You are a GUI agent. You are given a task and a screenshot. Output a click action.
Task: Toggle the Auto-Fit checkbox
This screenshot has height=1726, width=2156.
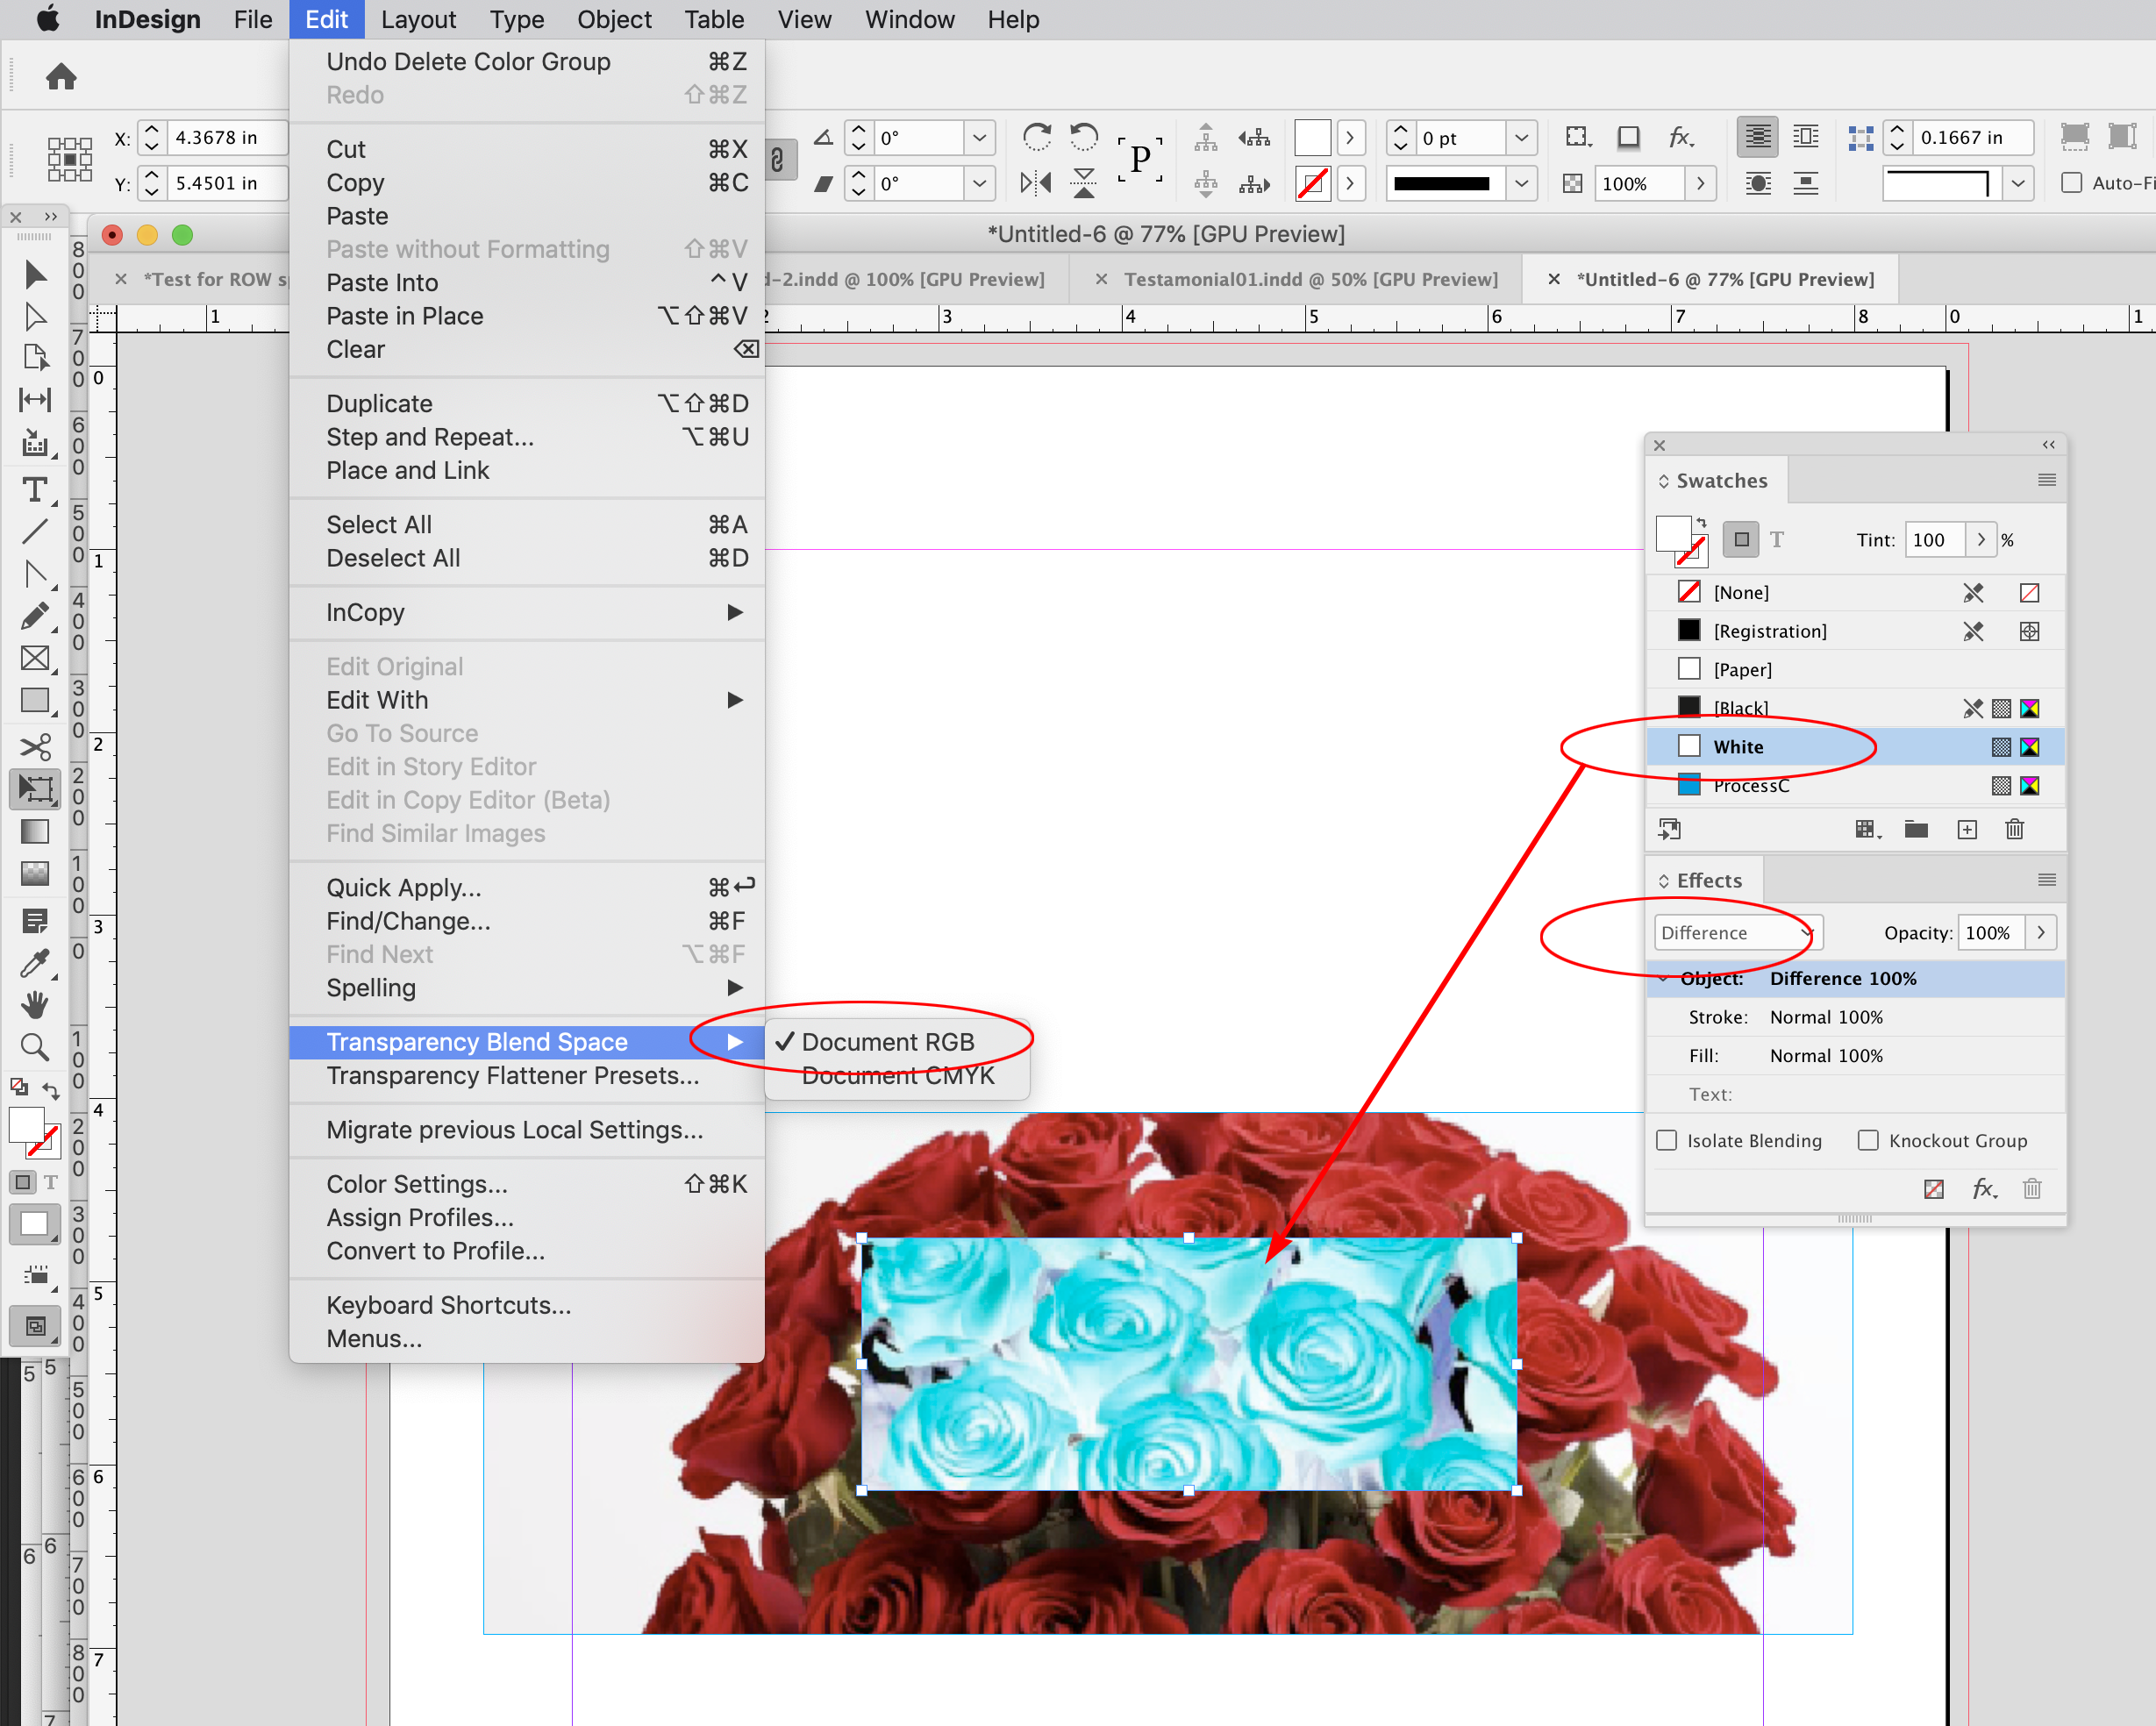[2070, 183]
